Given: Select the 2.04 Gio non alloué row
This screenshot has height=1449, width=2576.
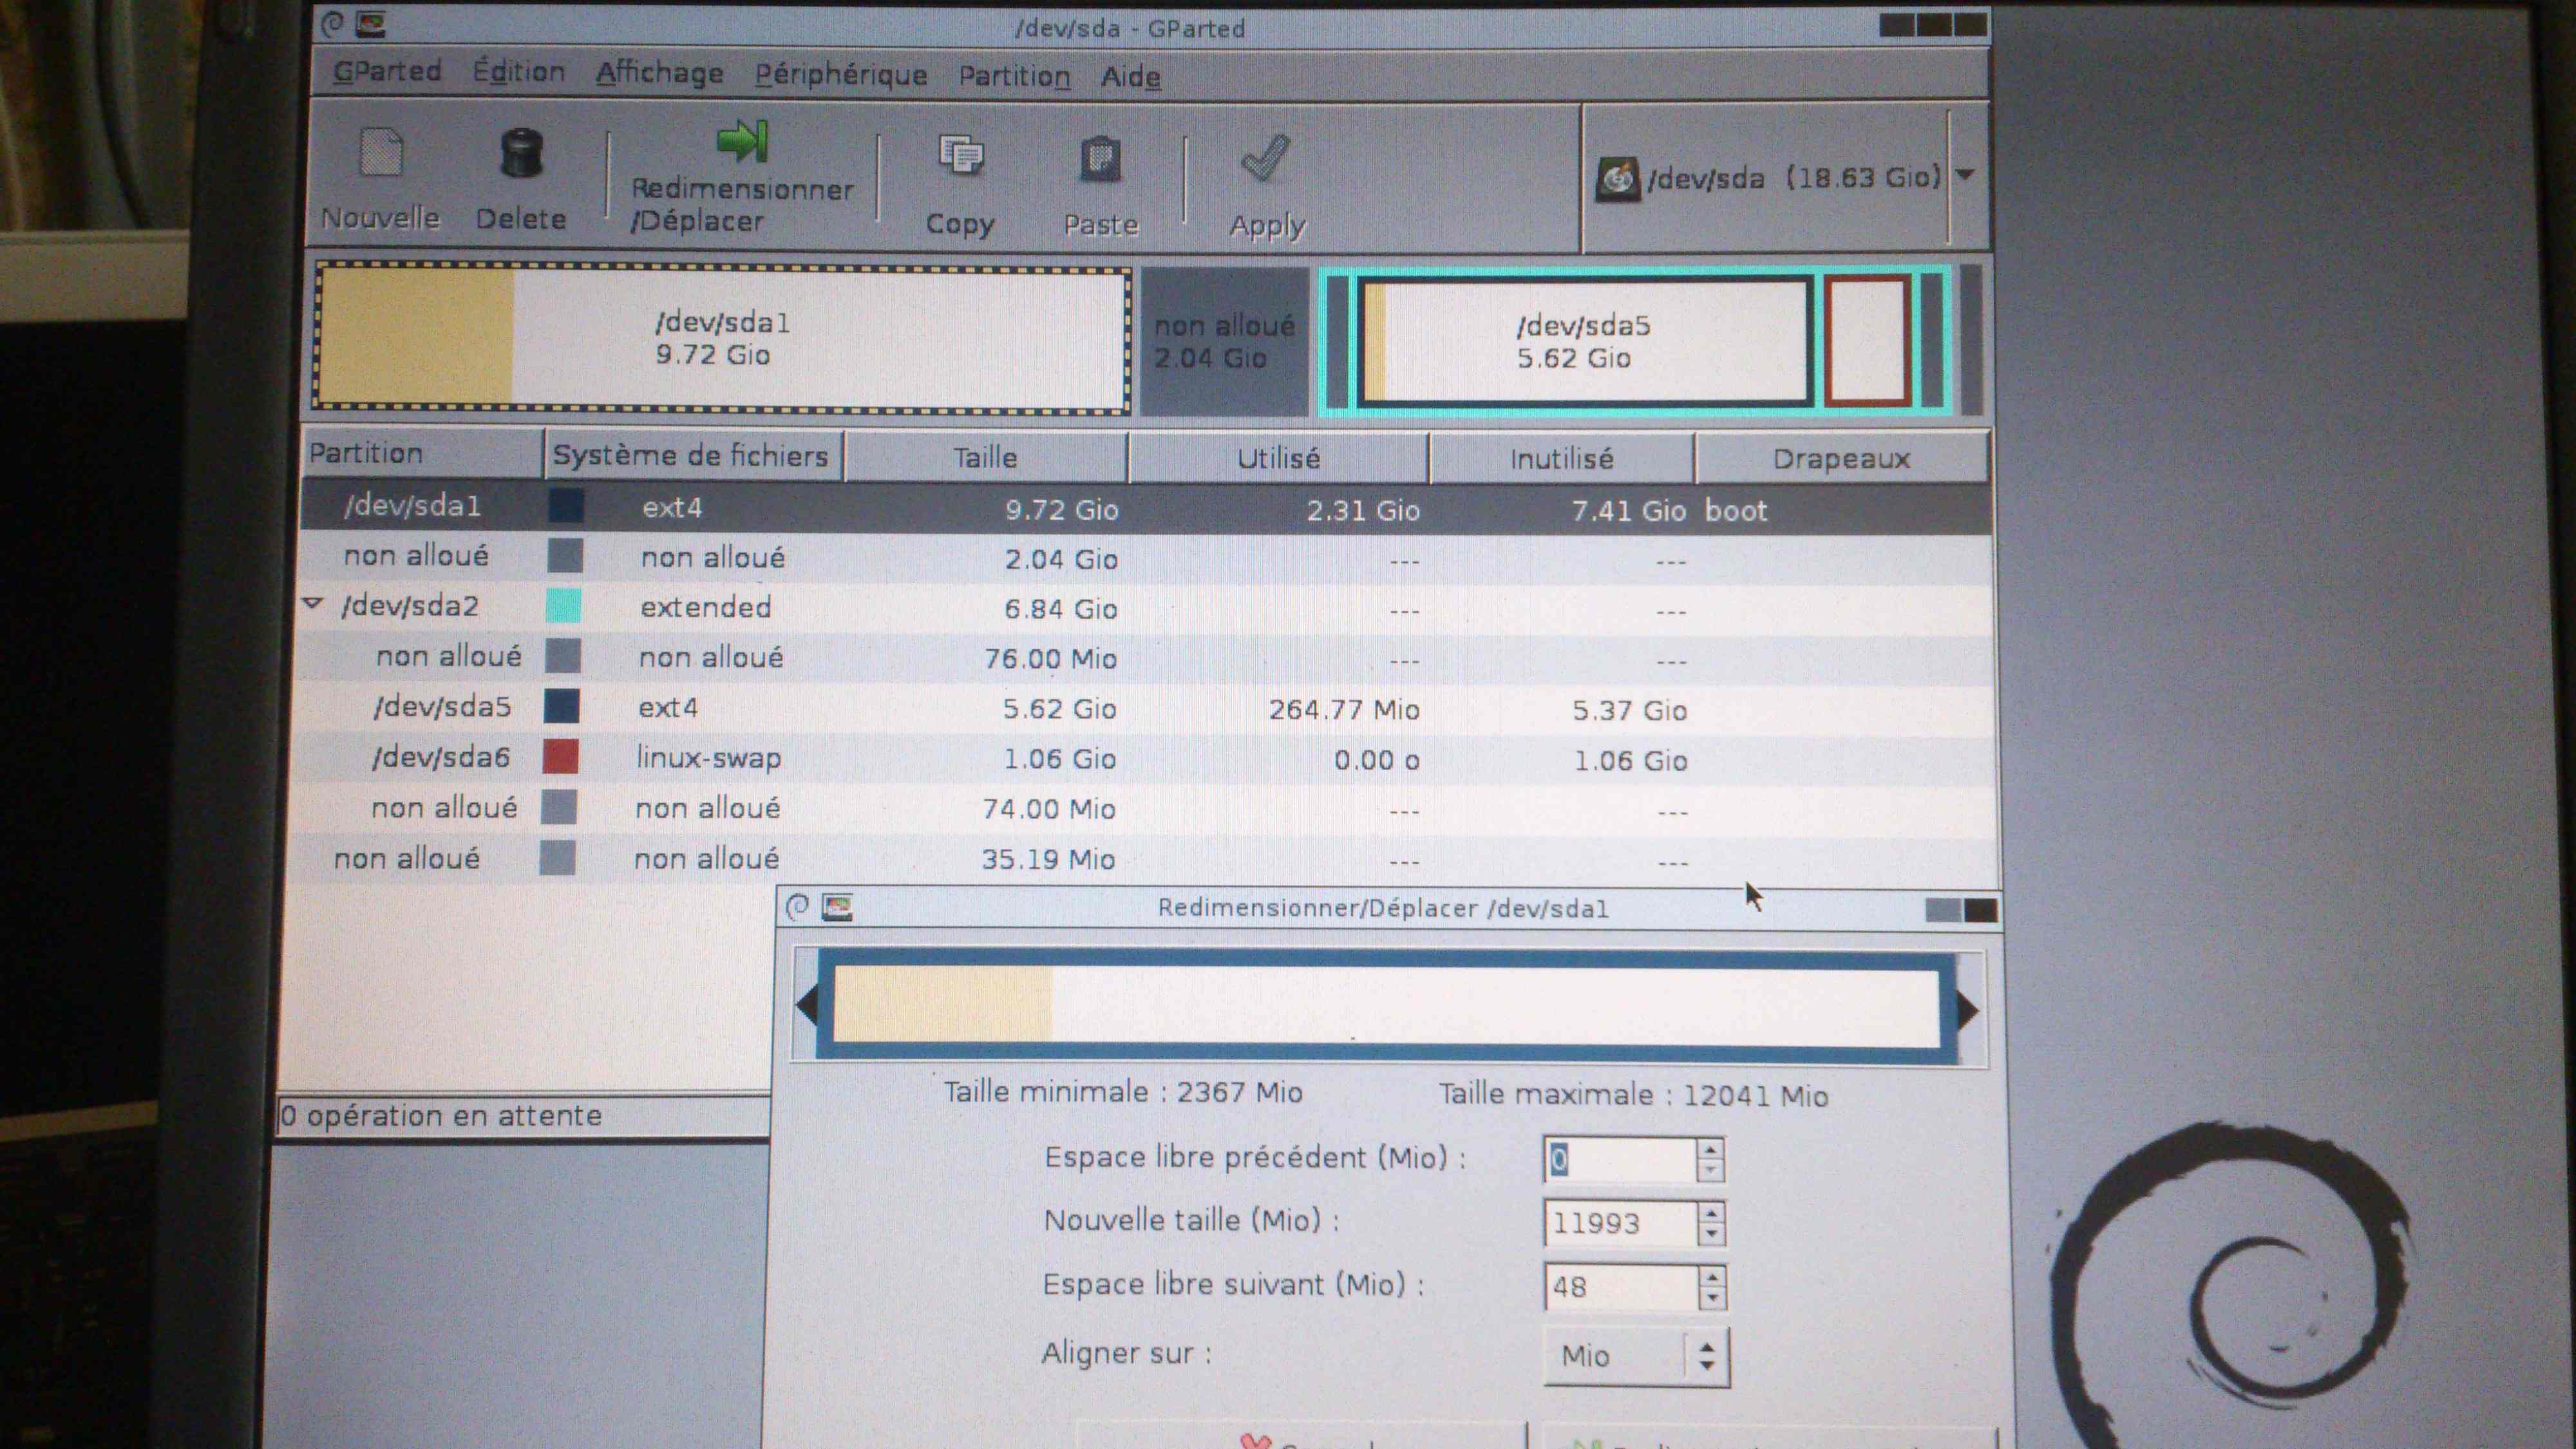Looking at the screenshot, I should 1145,558.
